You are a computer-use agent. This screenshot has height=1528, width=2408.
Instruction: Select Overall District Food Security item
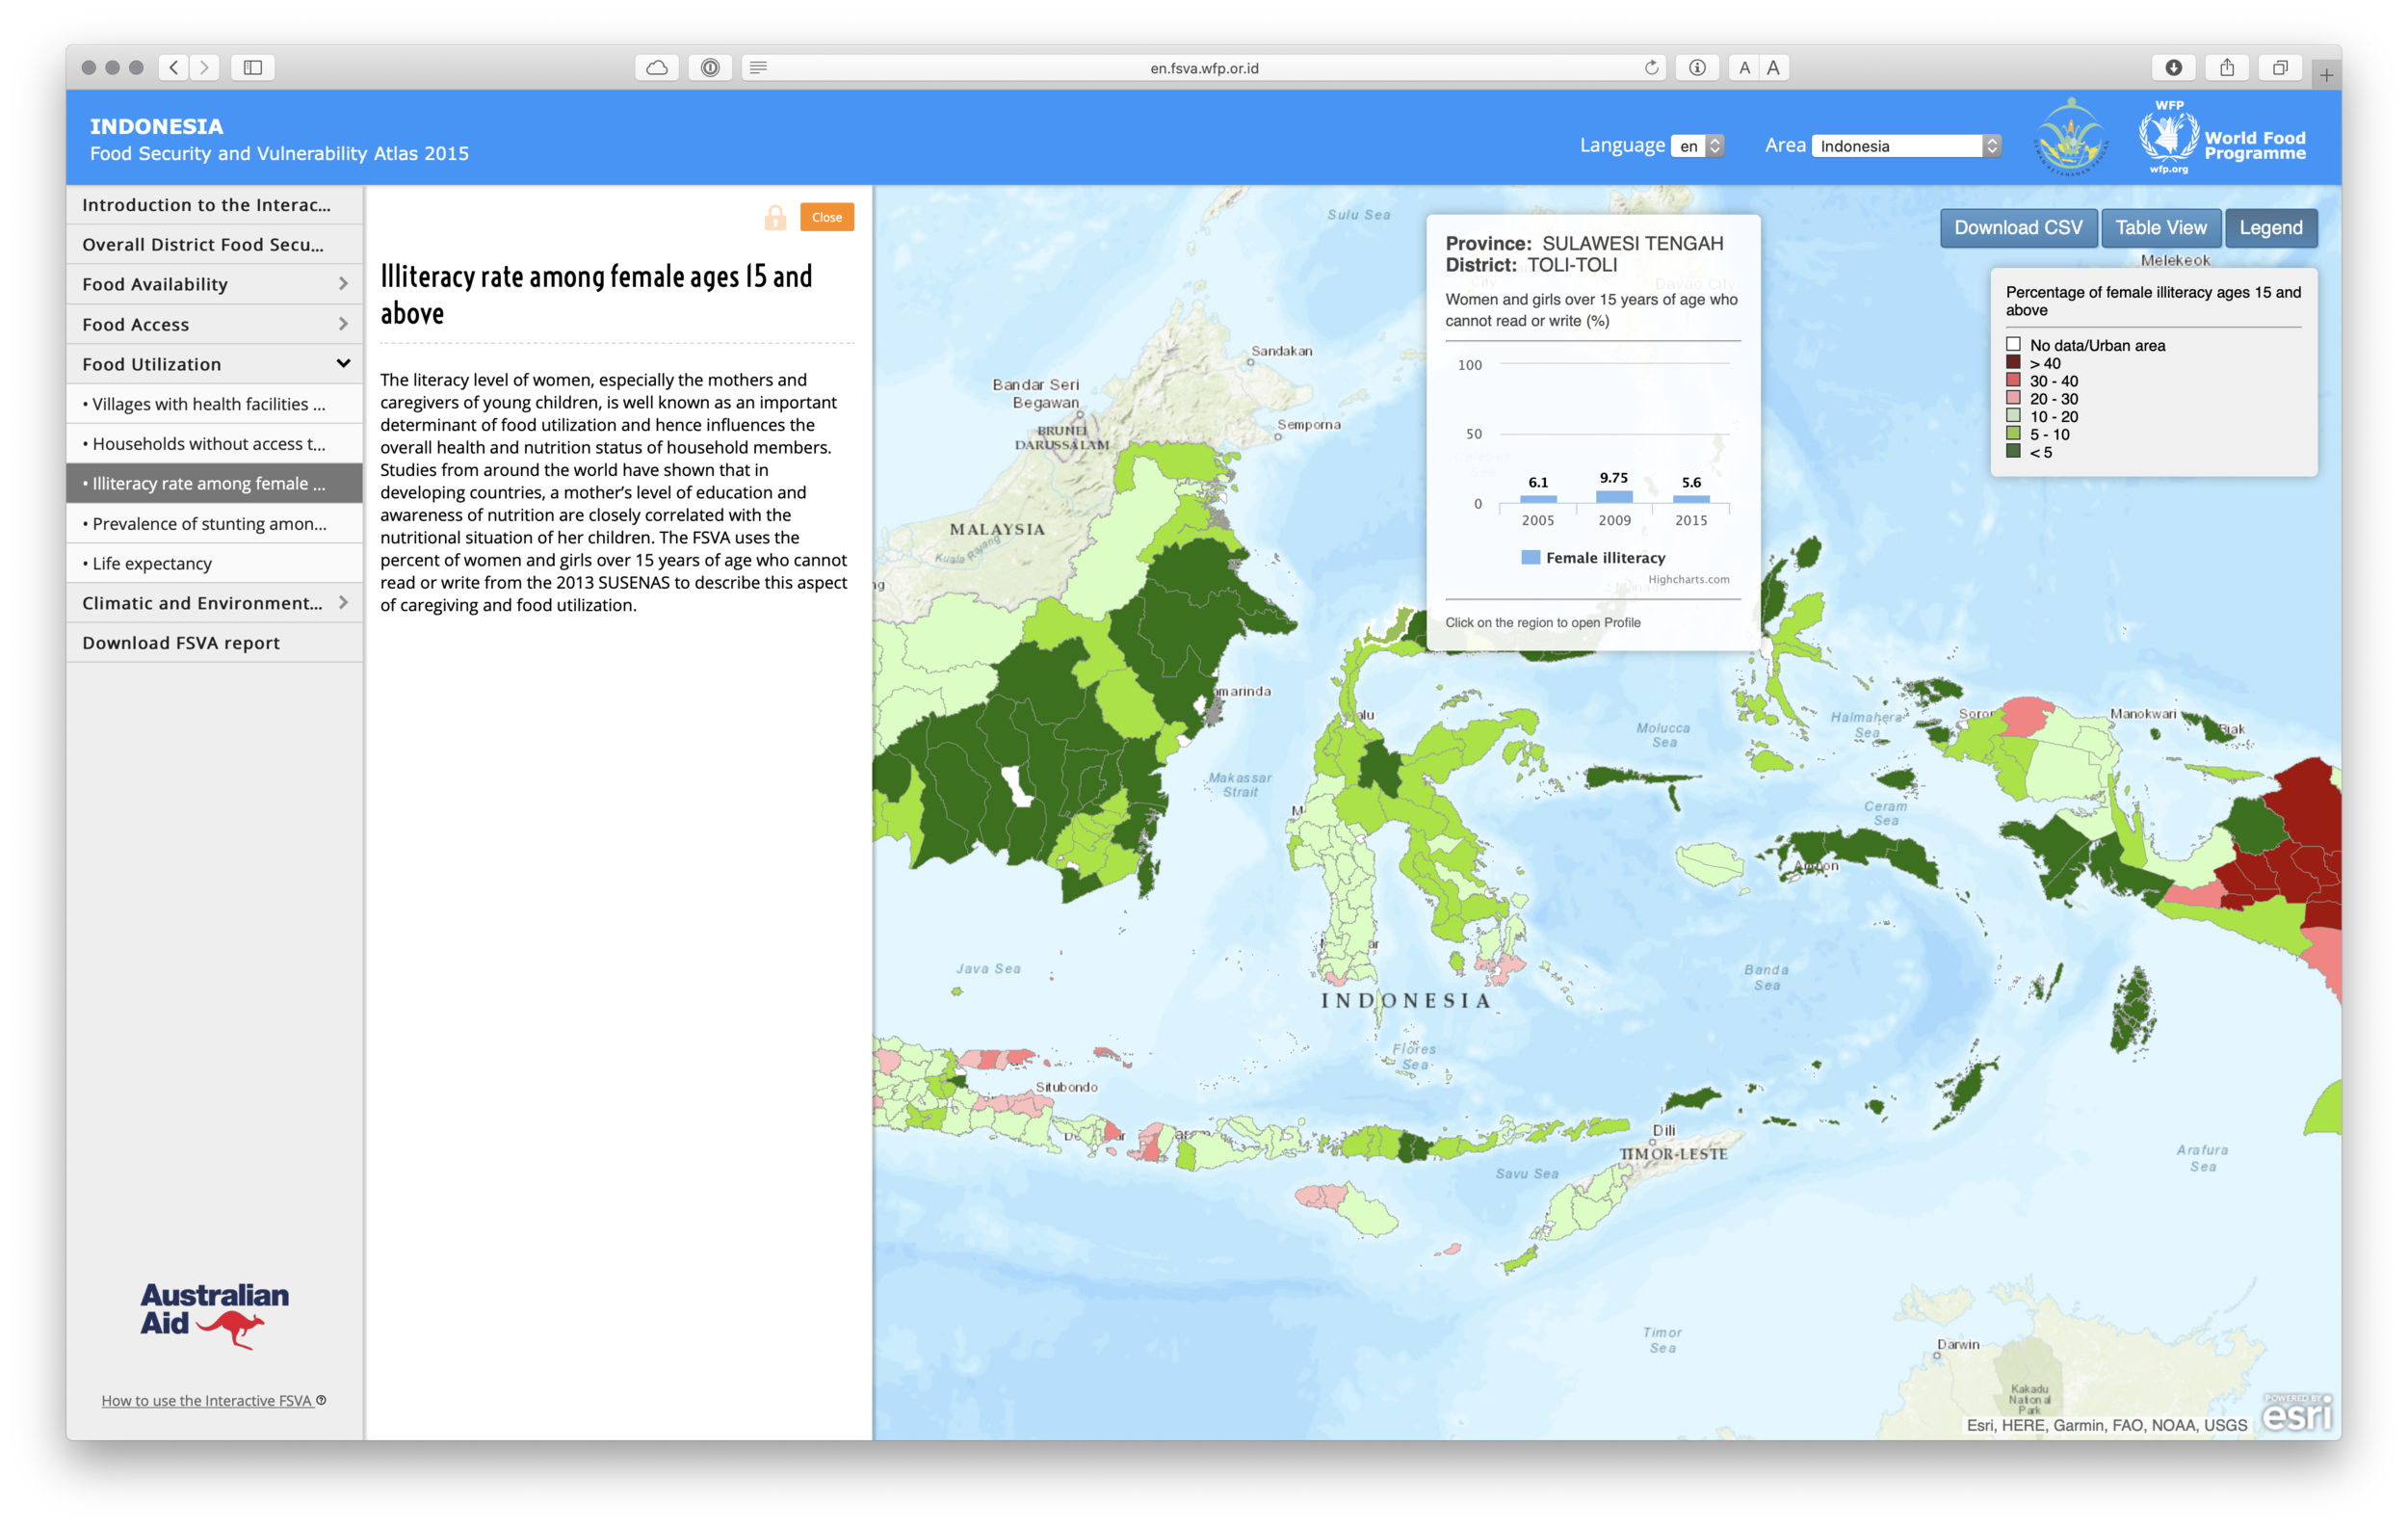[214, 244]
